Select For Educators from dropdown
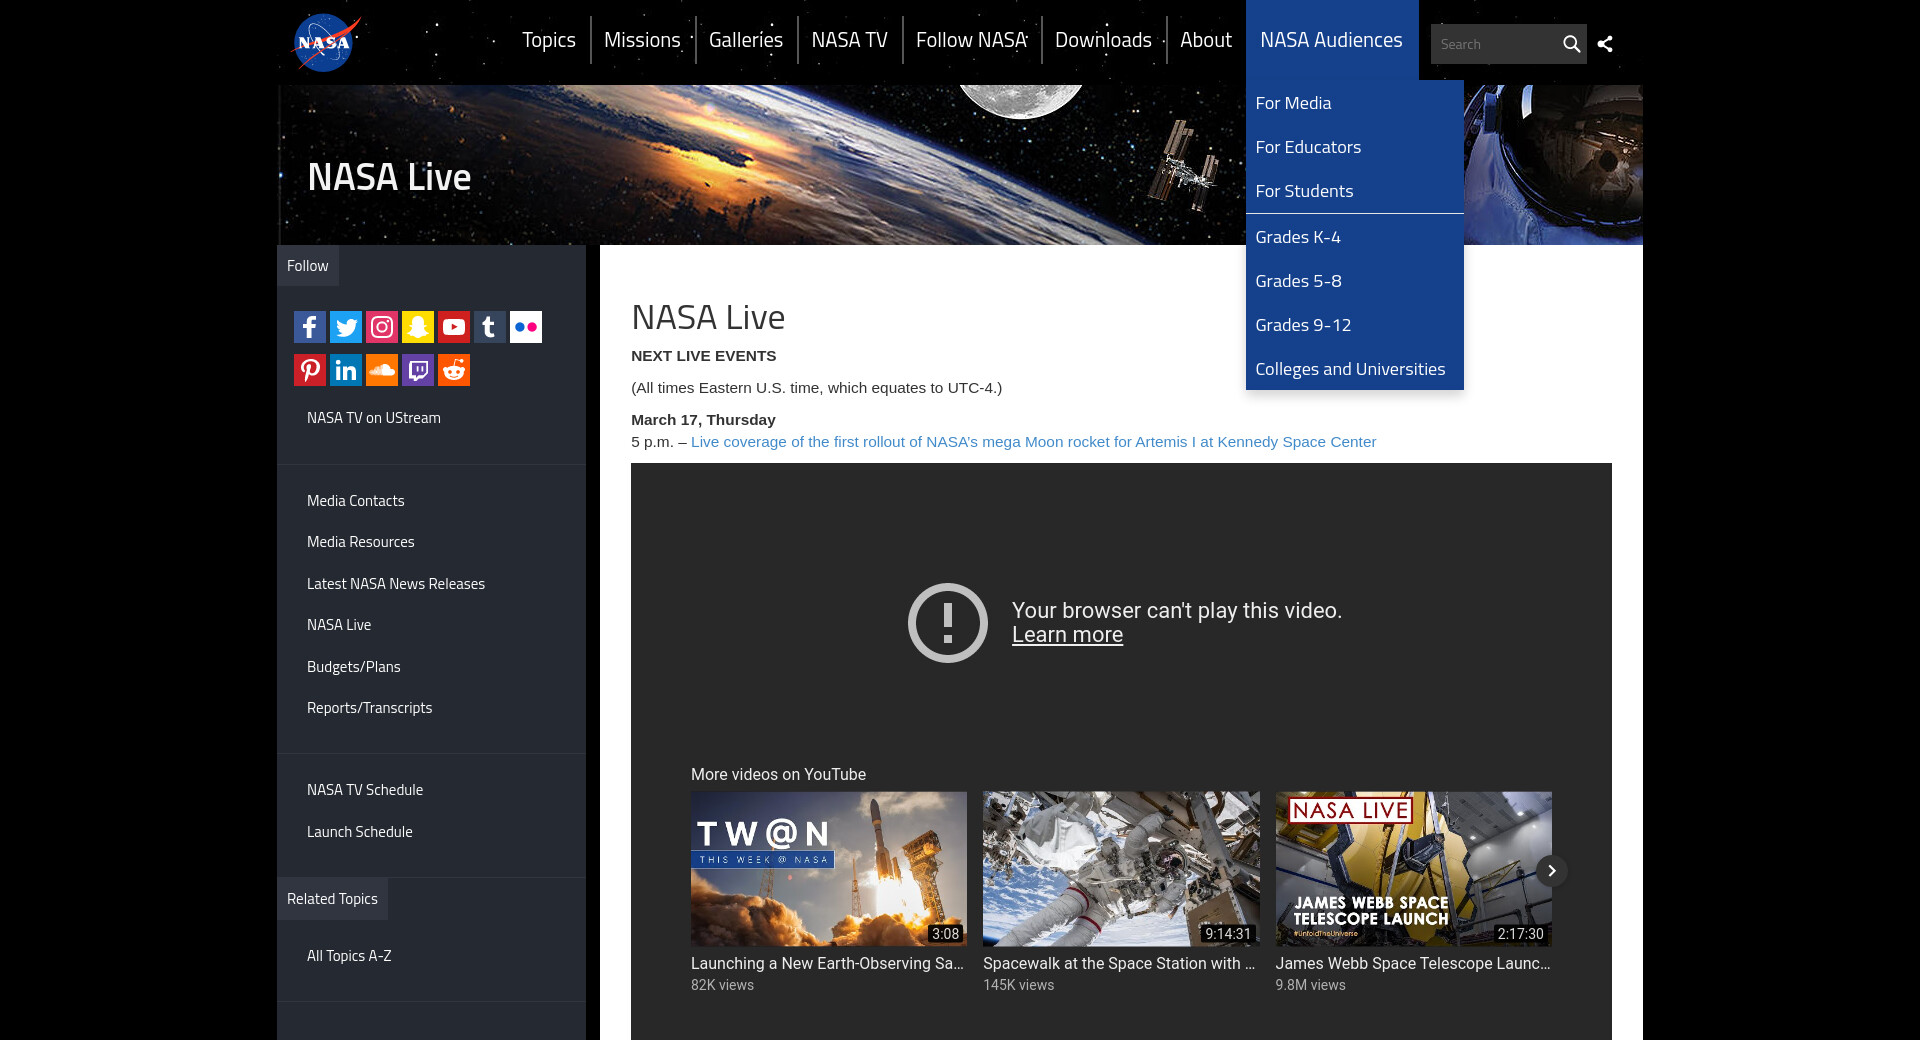This screenshot has height=1040, width=1920. (1308, 147)
